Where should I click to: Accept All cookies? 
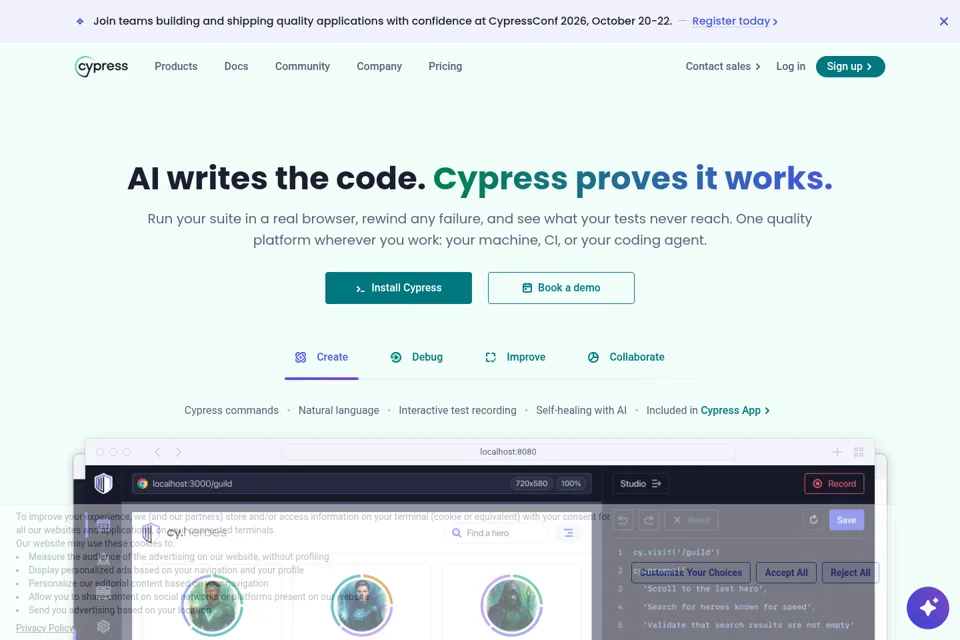click(x=786, y=573)
